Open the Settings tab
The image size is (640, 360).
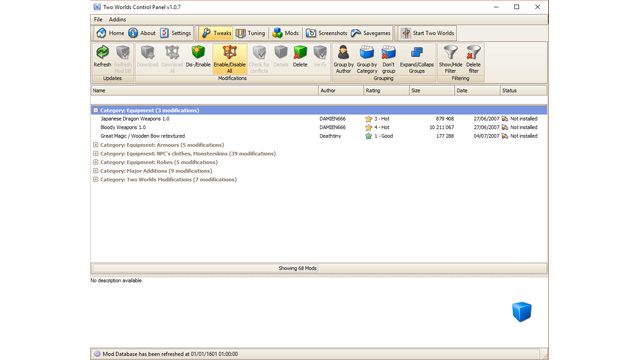click(x=176, y=33)
